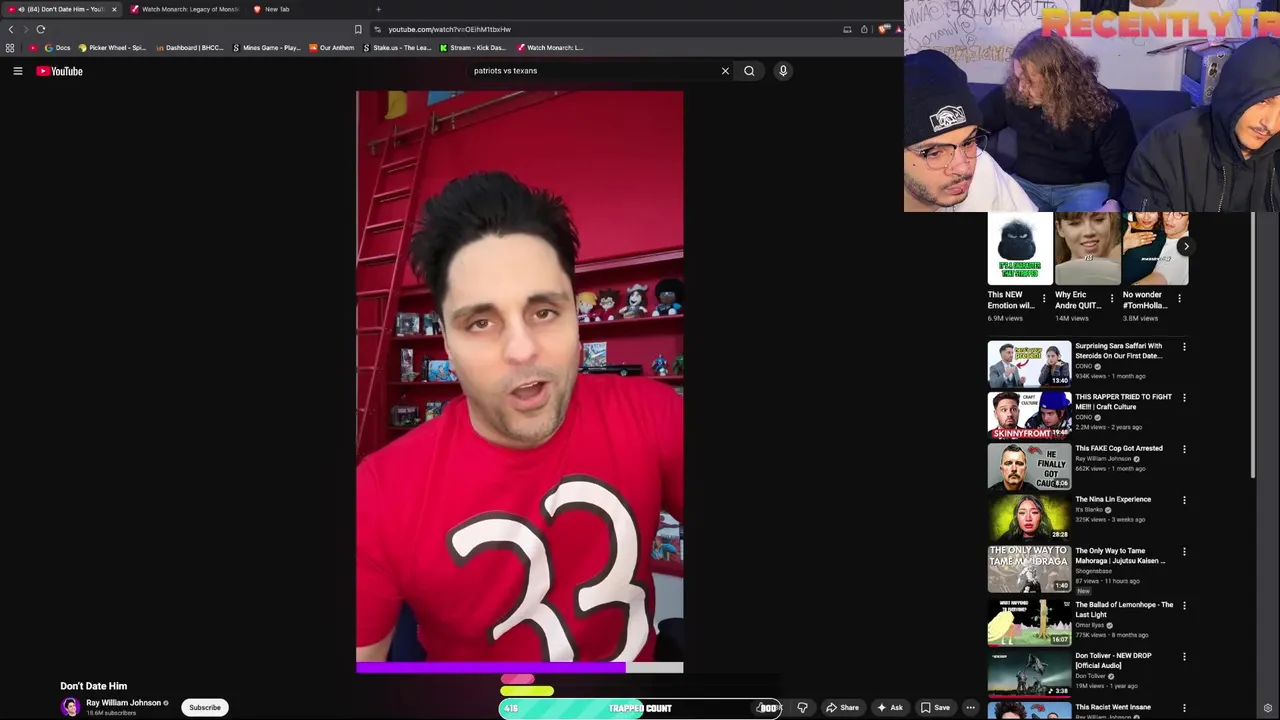
Task: Open options for The Only Way to Tame Mahoraga
Action: tap(1184, 552)
